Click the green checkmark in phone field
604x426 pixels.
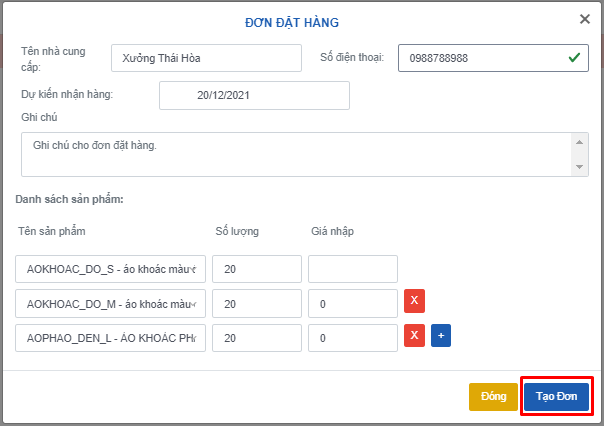point(574,58)
